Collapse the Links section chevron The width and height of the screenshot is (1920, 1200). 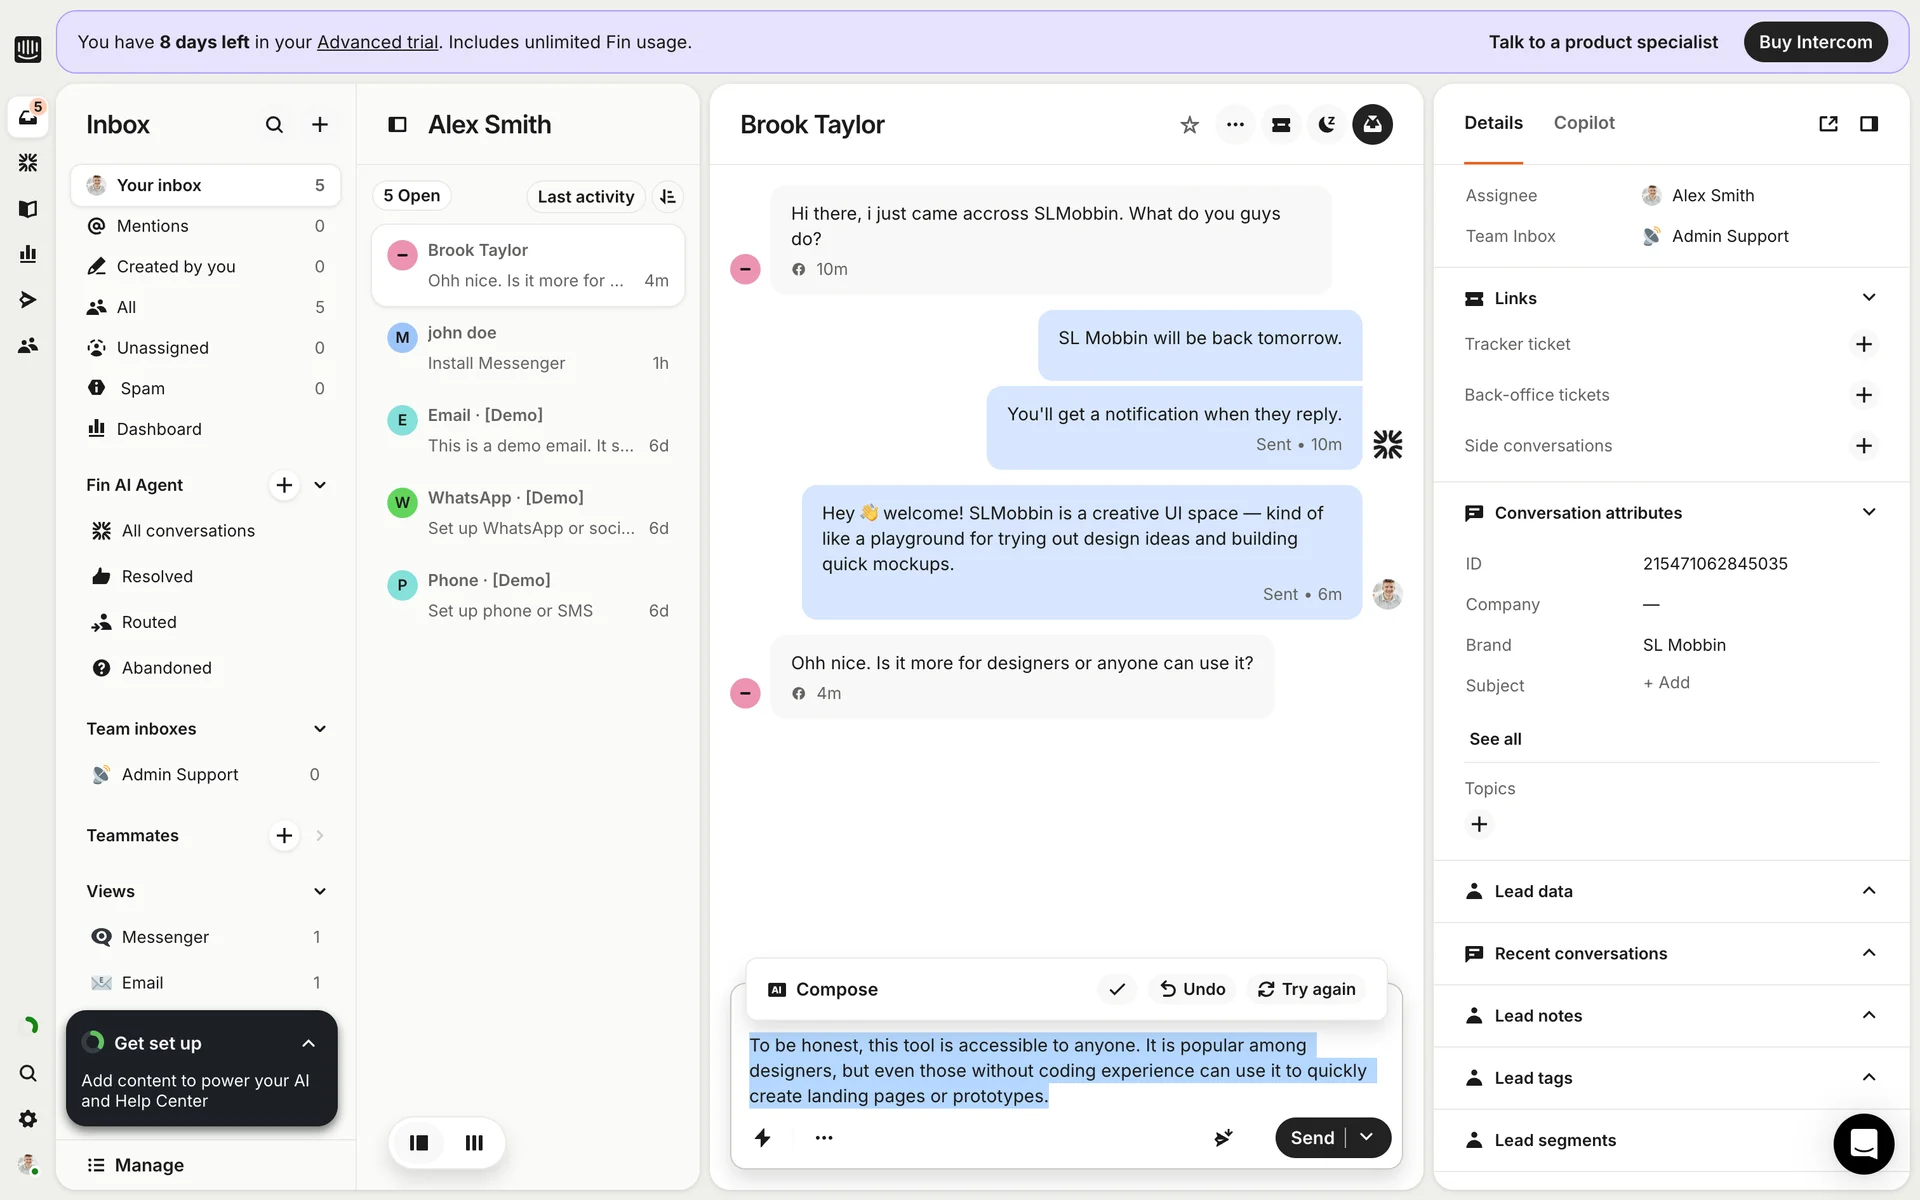pyautogui.click(x=1868, y=298)
